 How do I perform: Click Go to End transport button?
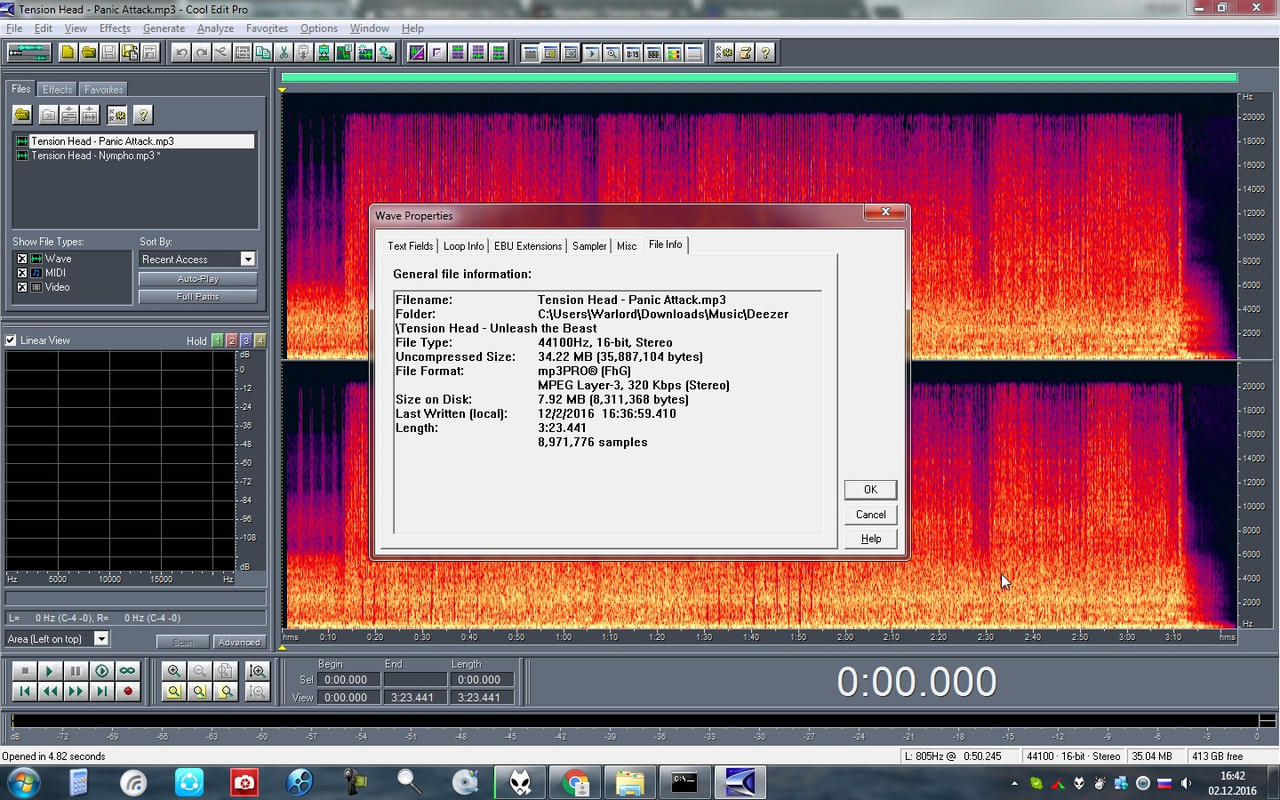point(101,691)
